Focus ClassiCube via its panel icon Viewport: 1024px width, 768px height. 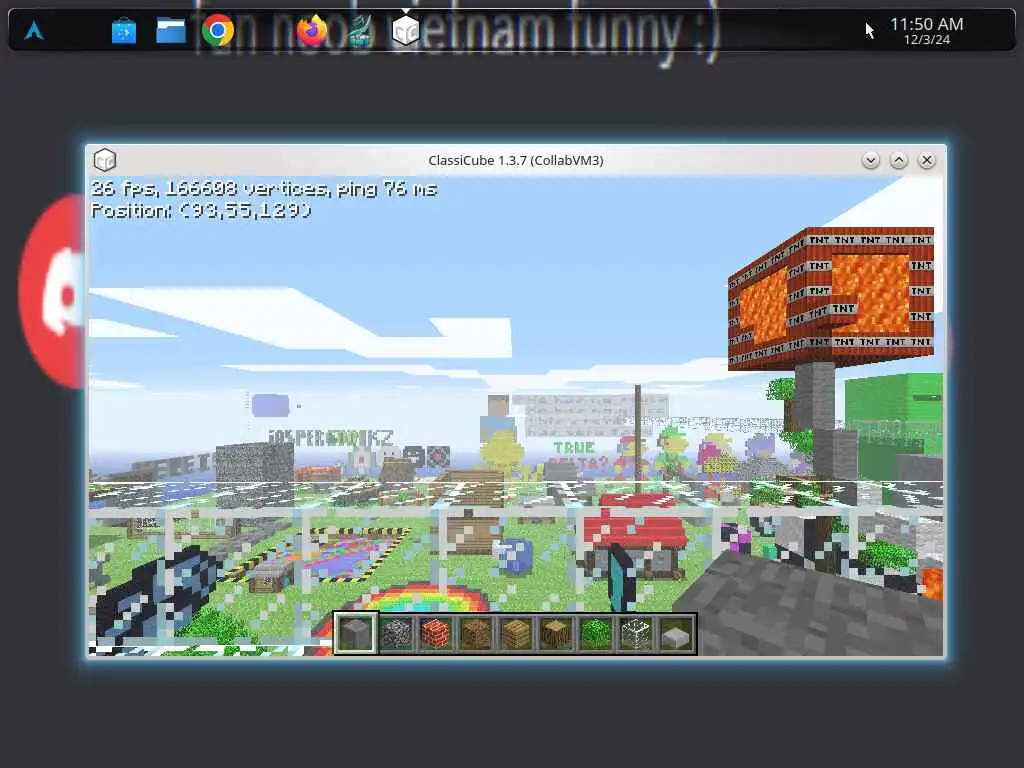coord(406,30)
